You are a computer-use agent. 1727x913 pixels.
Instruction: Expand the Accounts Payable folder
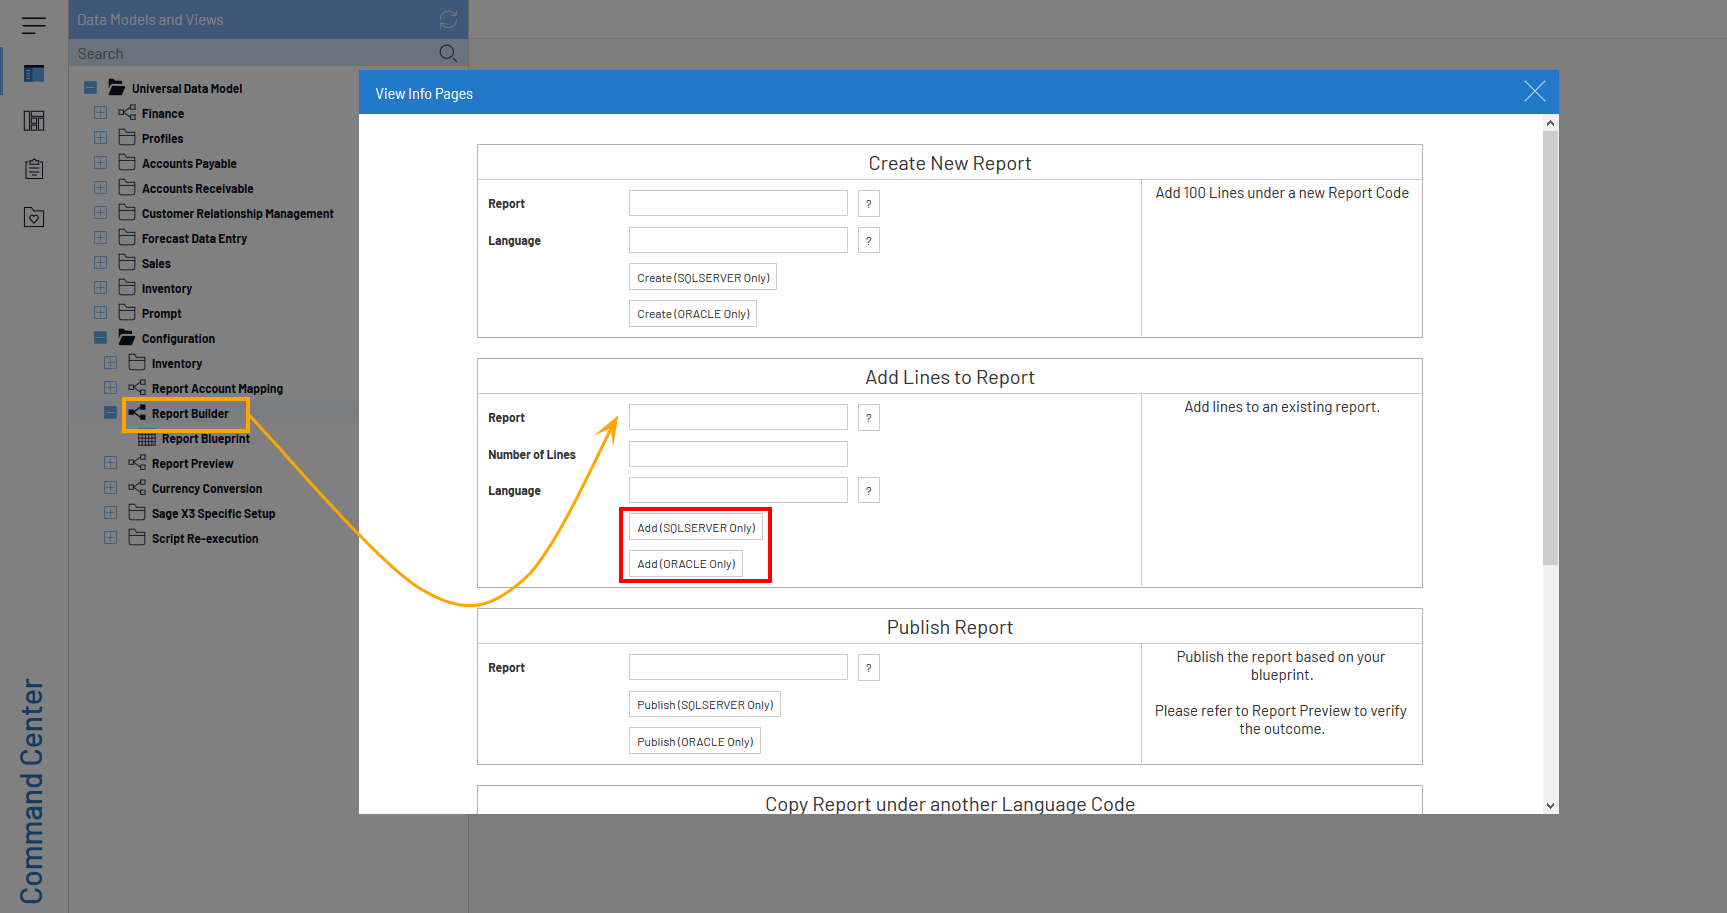(x=101, y=163)
